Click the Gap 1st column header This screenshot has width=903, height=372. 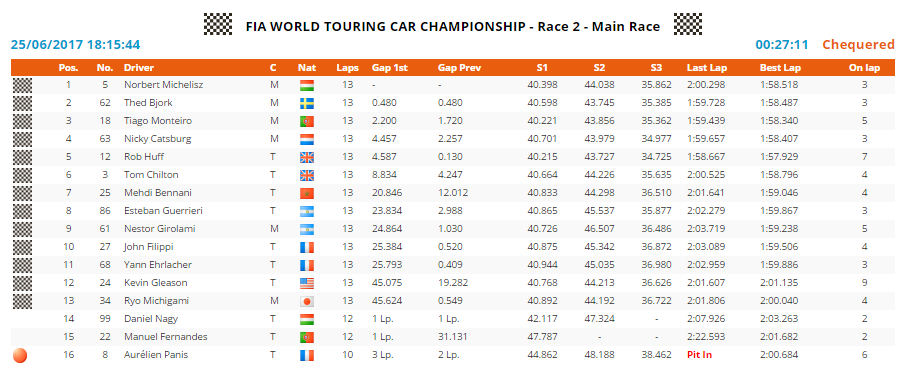click(x=390, y=68)
